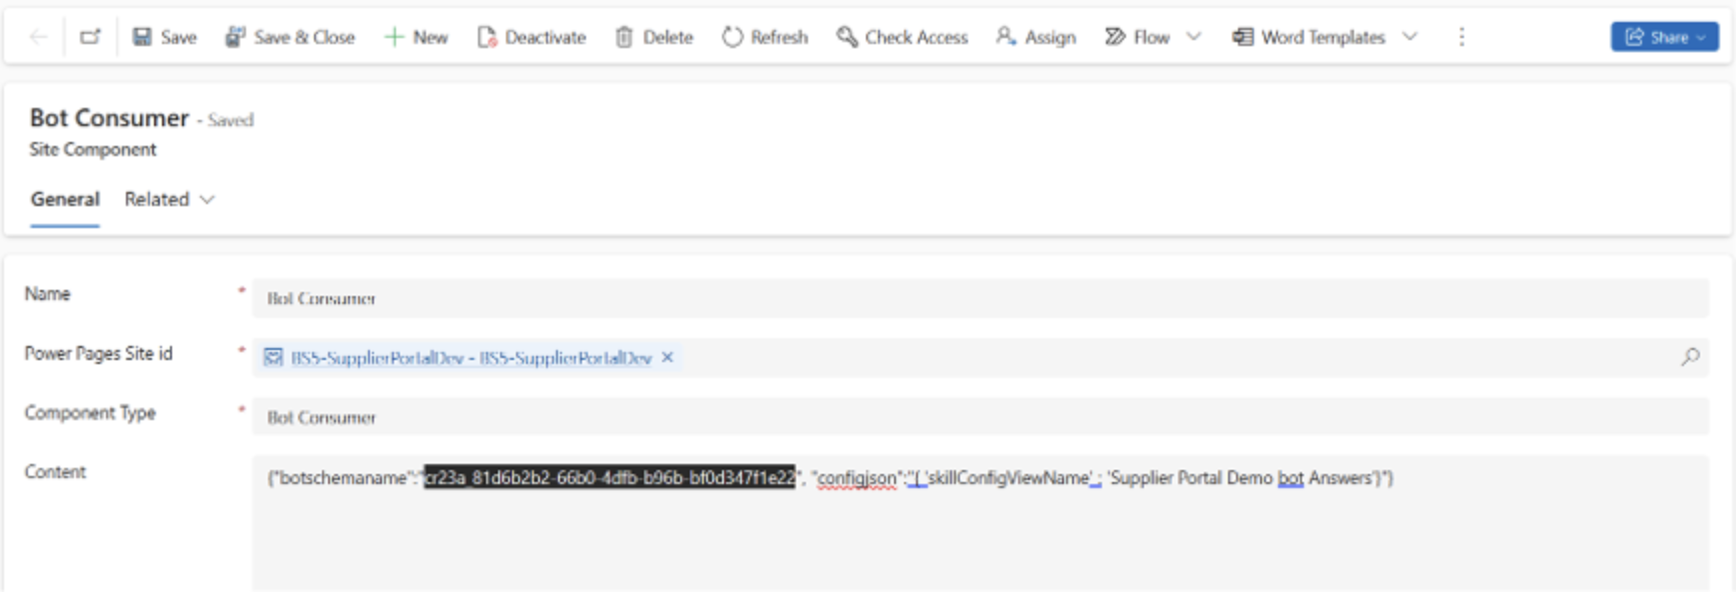Open the BSS-SupplierPortalDev site lookup link
The height and width of the screenshot is (616, 1736).
(470, 358)
